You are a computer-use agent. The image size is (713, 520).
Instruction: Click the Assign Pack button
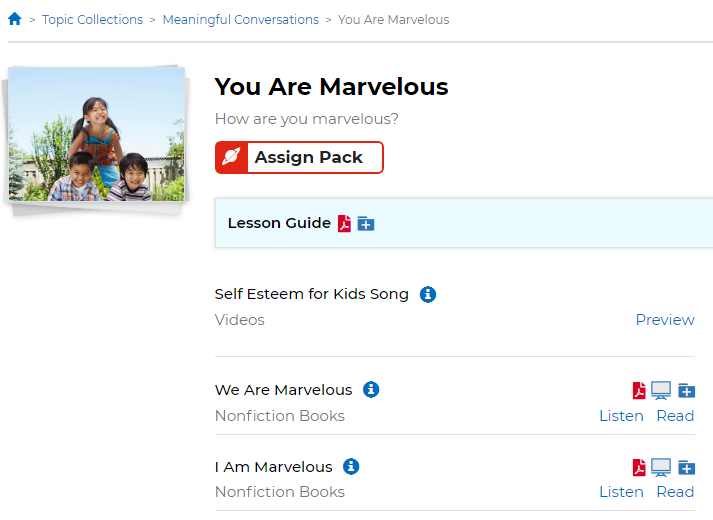click(x=299, y=158)
